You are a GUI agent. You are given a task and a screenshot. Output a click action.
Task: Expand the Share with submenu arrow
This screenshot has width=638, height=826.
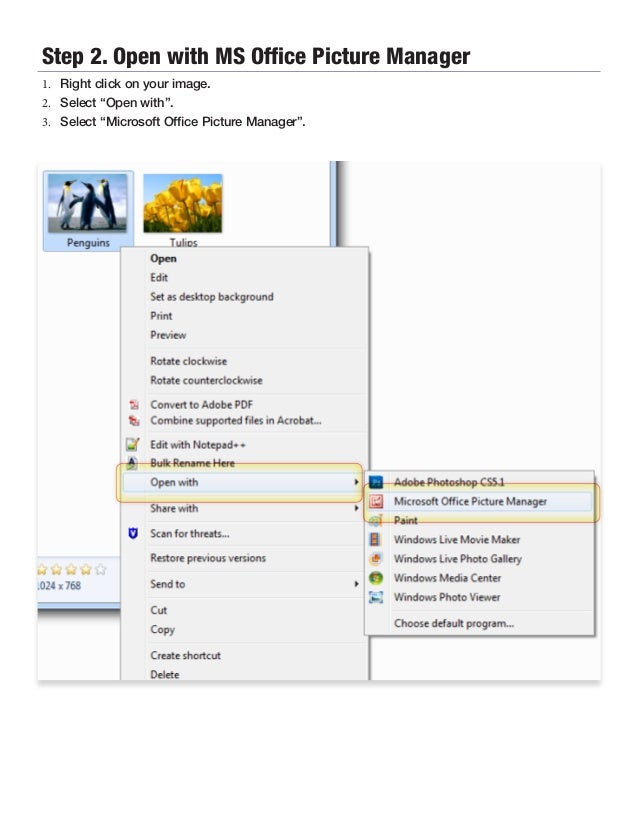356,508
